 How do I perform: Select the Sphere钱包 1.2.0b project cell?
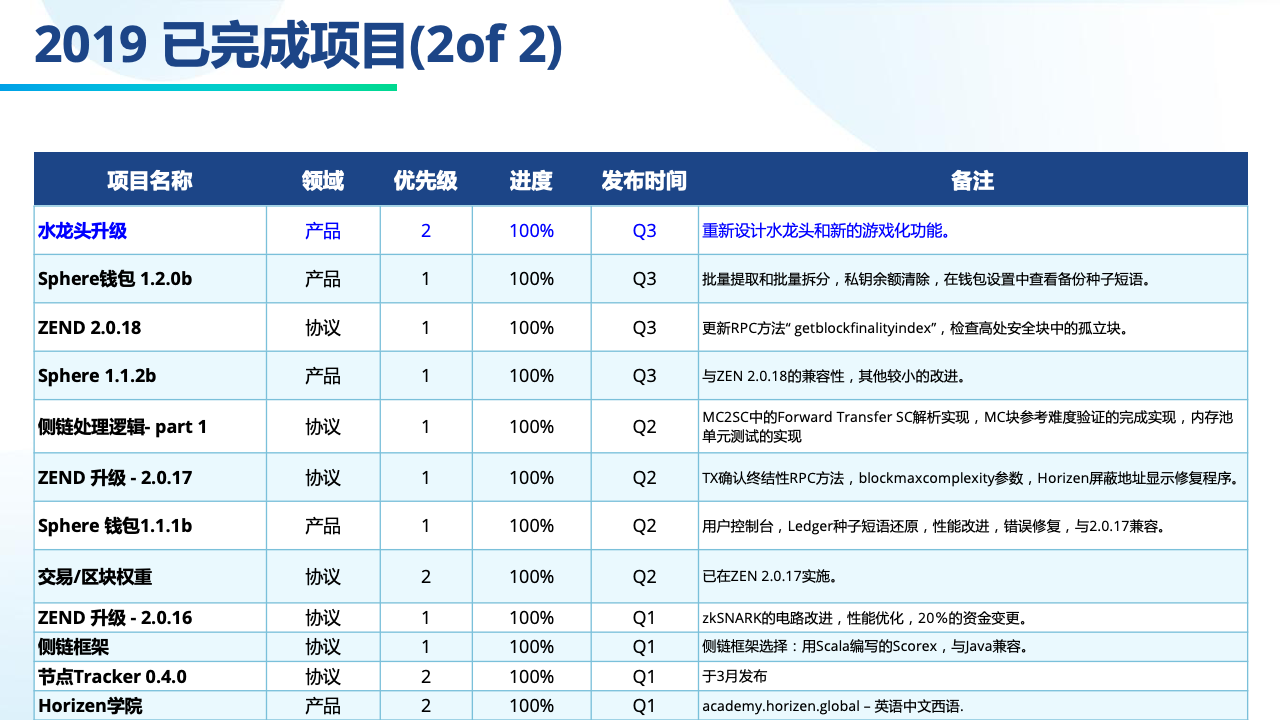[115, 279]
